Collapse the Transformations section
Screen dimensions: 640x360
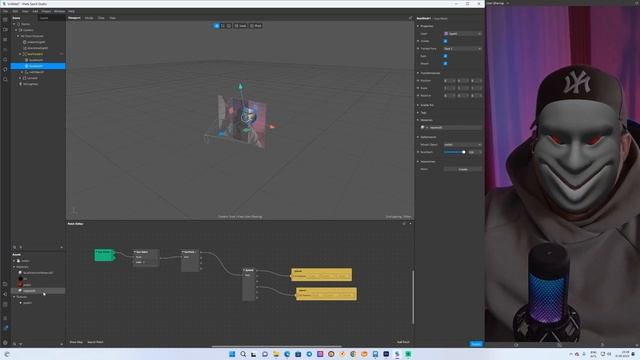418,73
